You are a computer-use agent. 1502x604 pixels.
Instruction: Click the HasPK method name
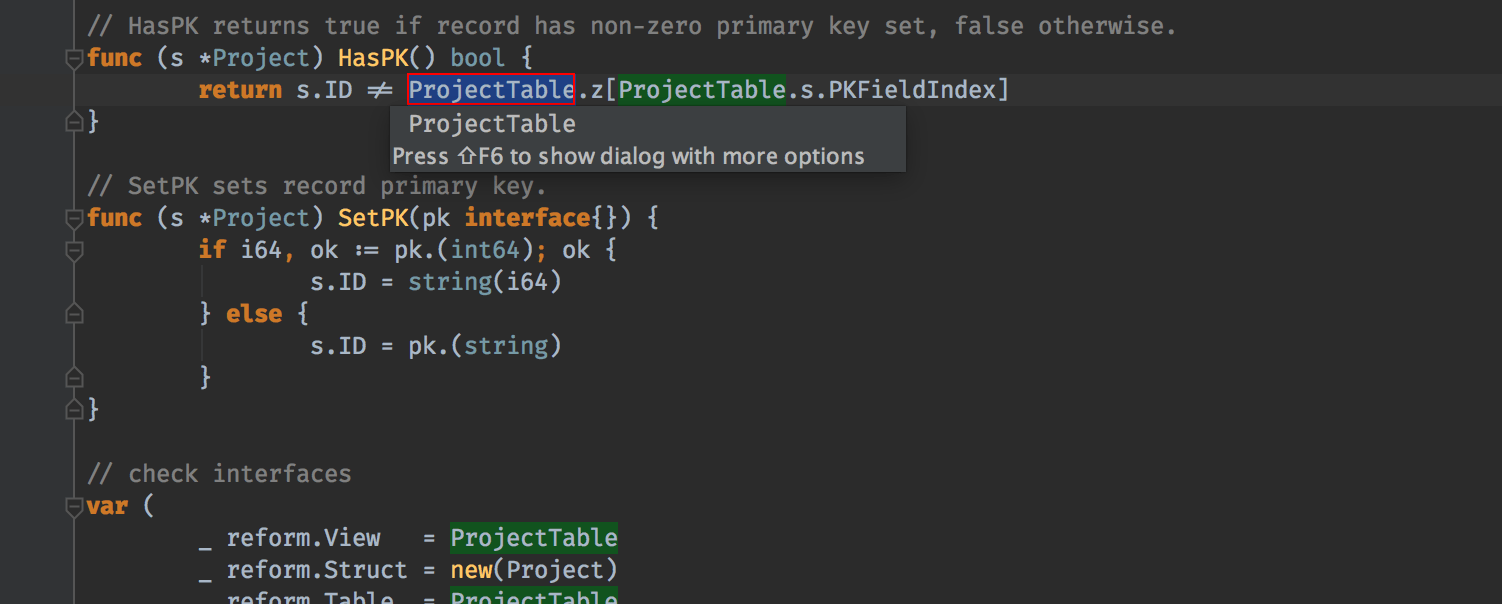373,58
